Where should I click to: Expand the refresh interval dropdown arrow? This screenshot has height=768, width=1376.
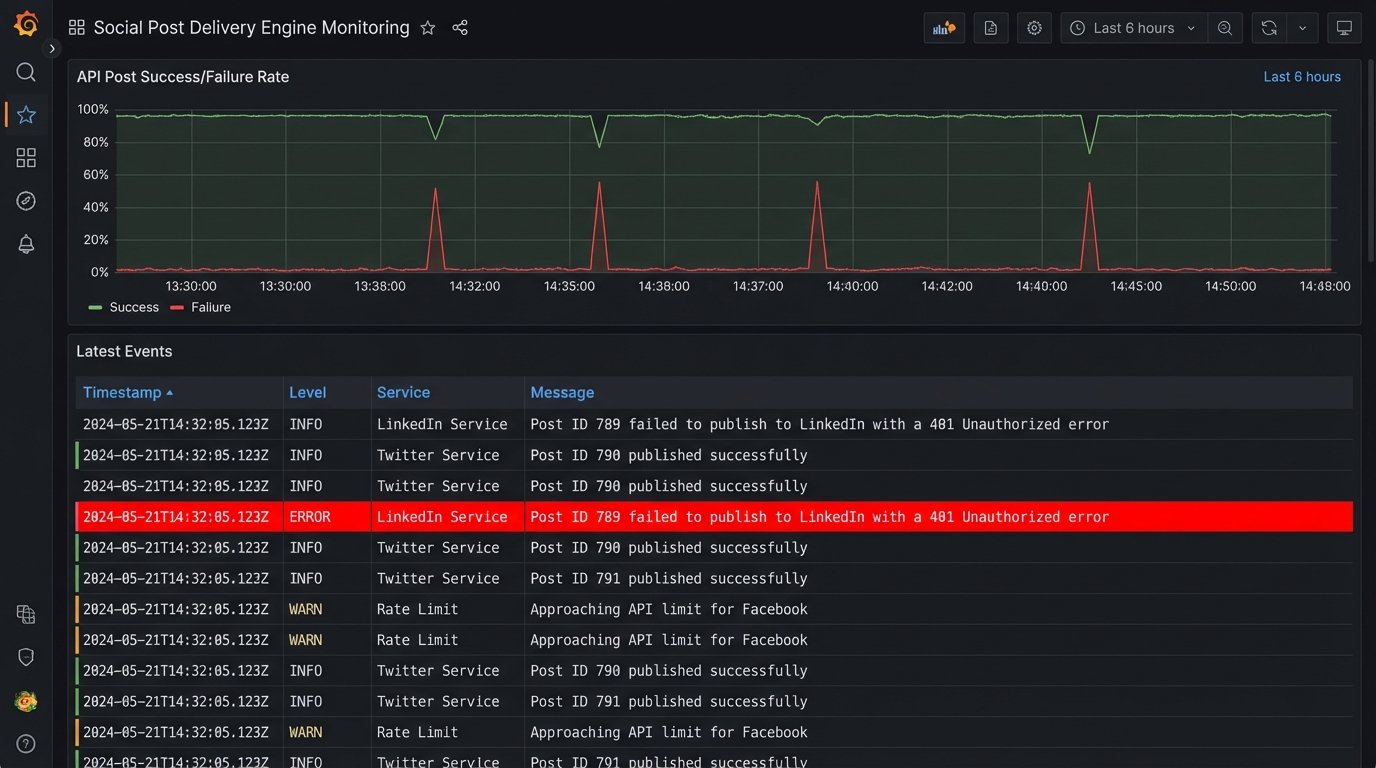(x=1302, y=28)
